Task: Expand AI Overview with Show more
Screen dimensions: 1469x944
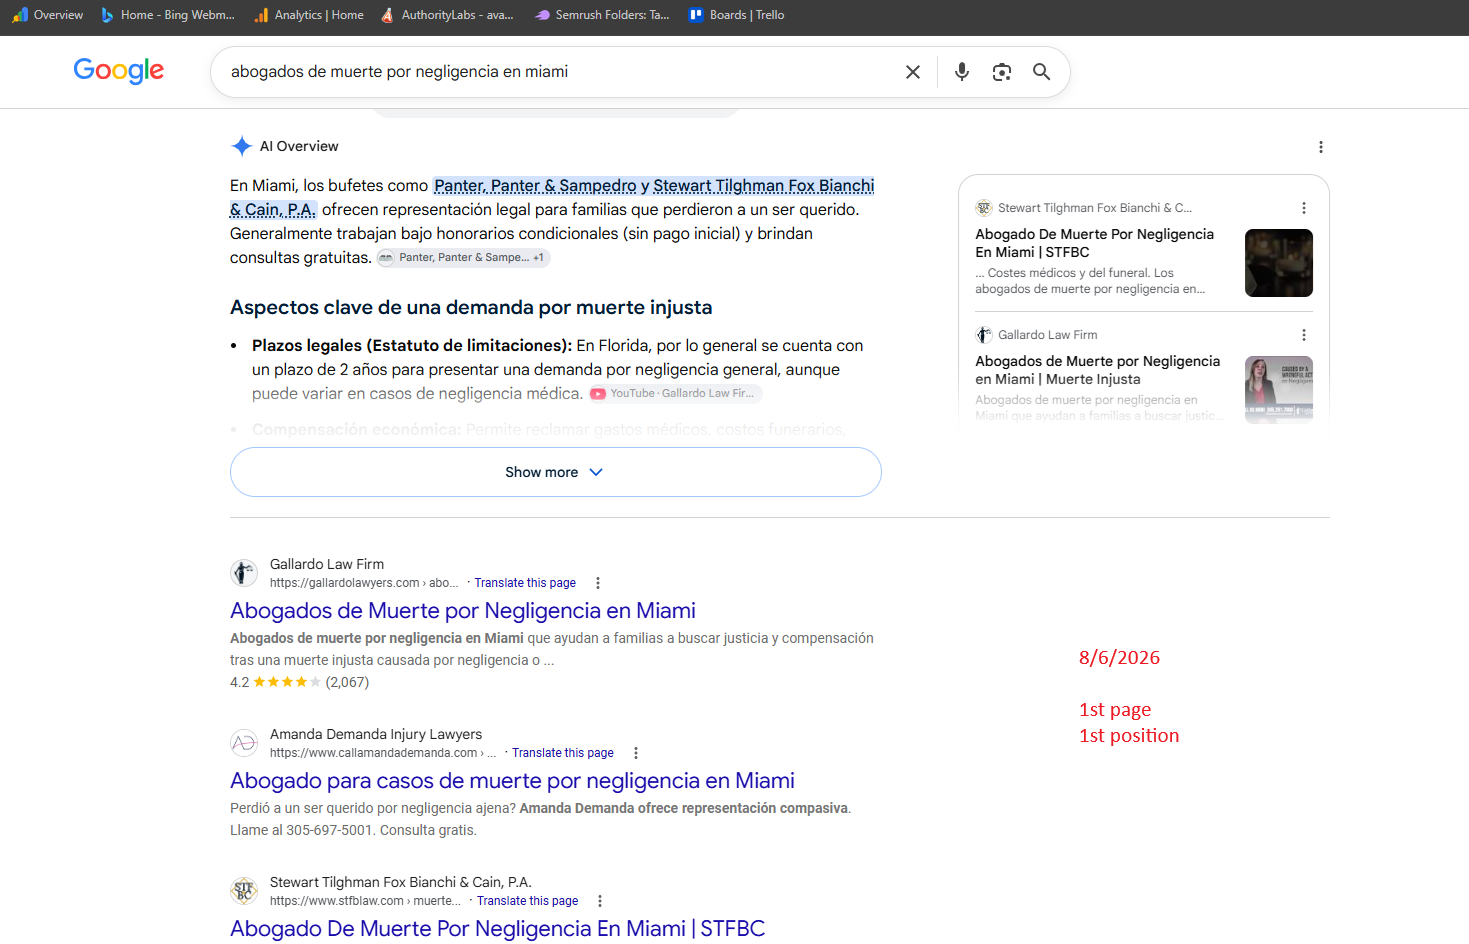Action: (555, 472)
